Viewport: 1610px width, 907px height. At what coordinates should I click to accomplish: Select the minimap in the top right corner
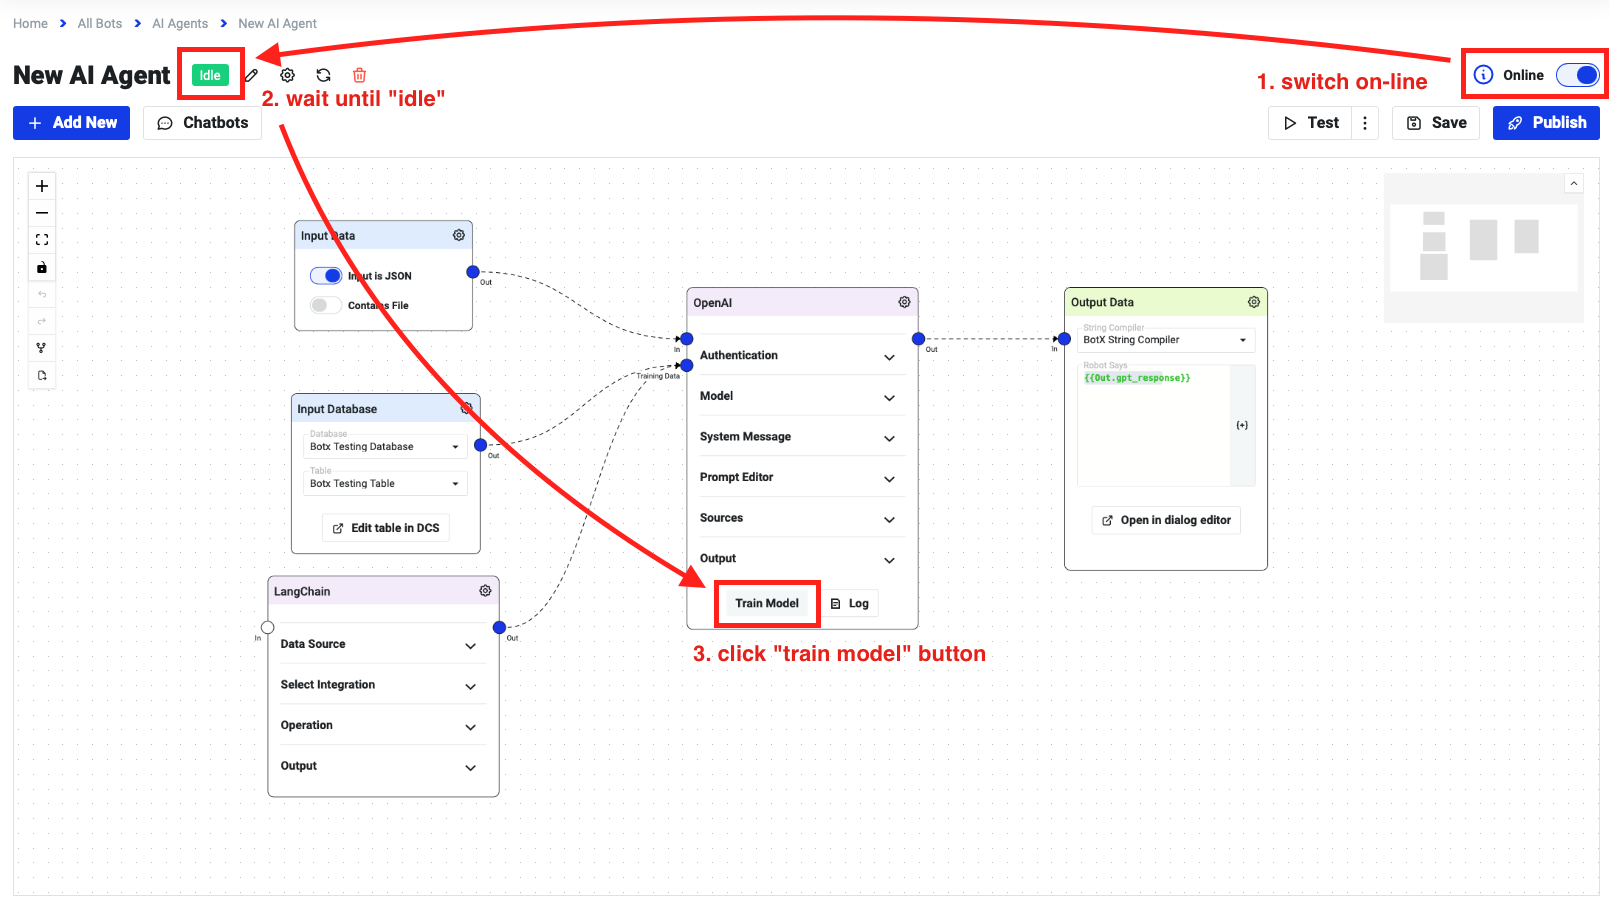(x=1483, y=248)
